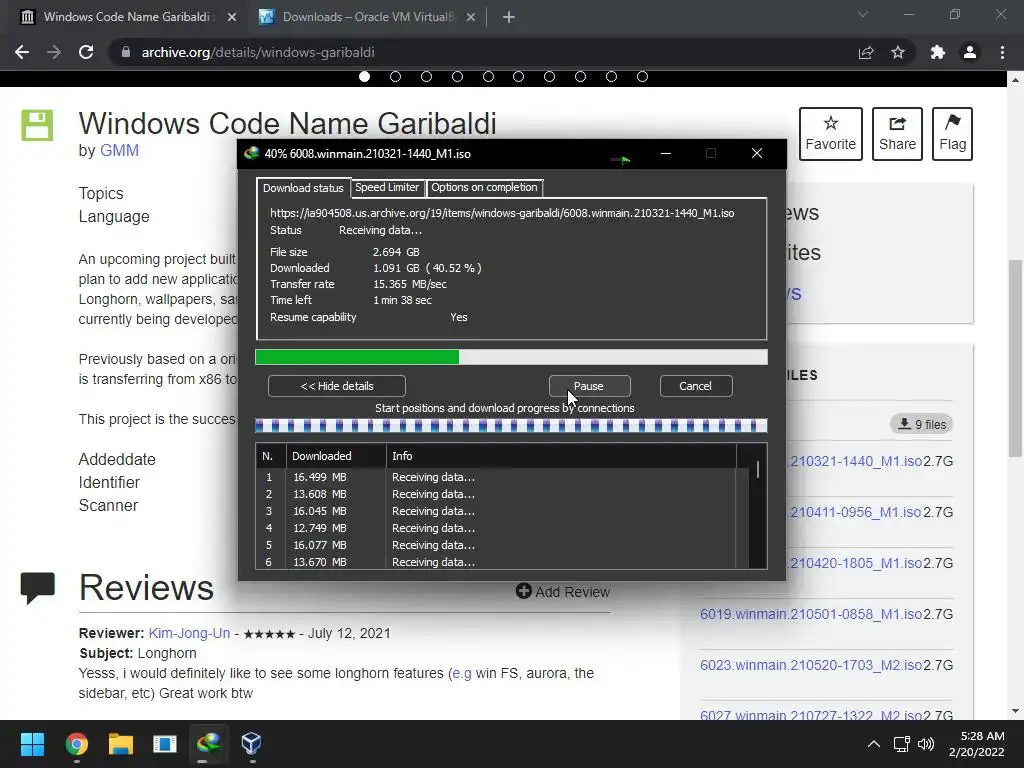Close the download dialog window
This screenshot has width=1024, height=768.
click(x=757, y=153)
